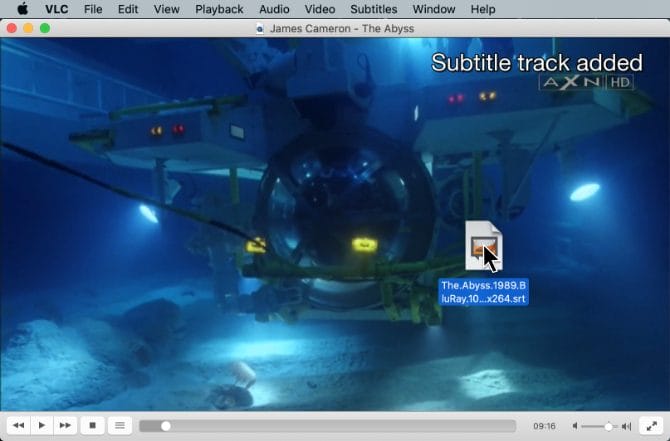The width and height of the screenshot is (670, 441).
Task: Show the playlist using list icon
Action: coord(119,425)
